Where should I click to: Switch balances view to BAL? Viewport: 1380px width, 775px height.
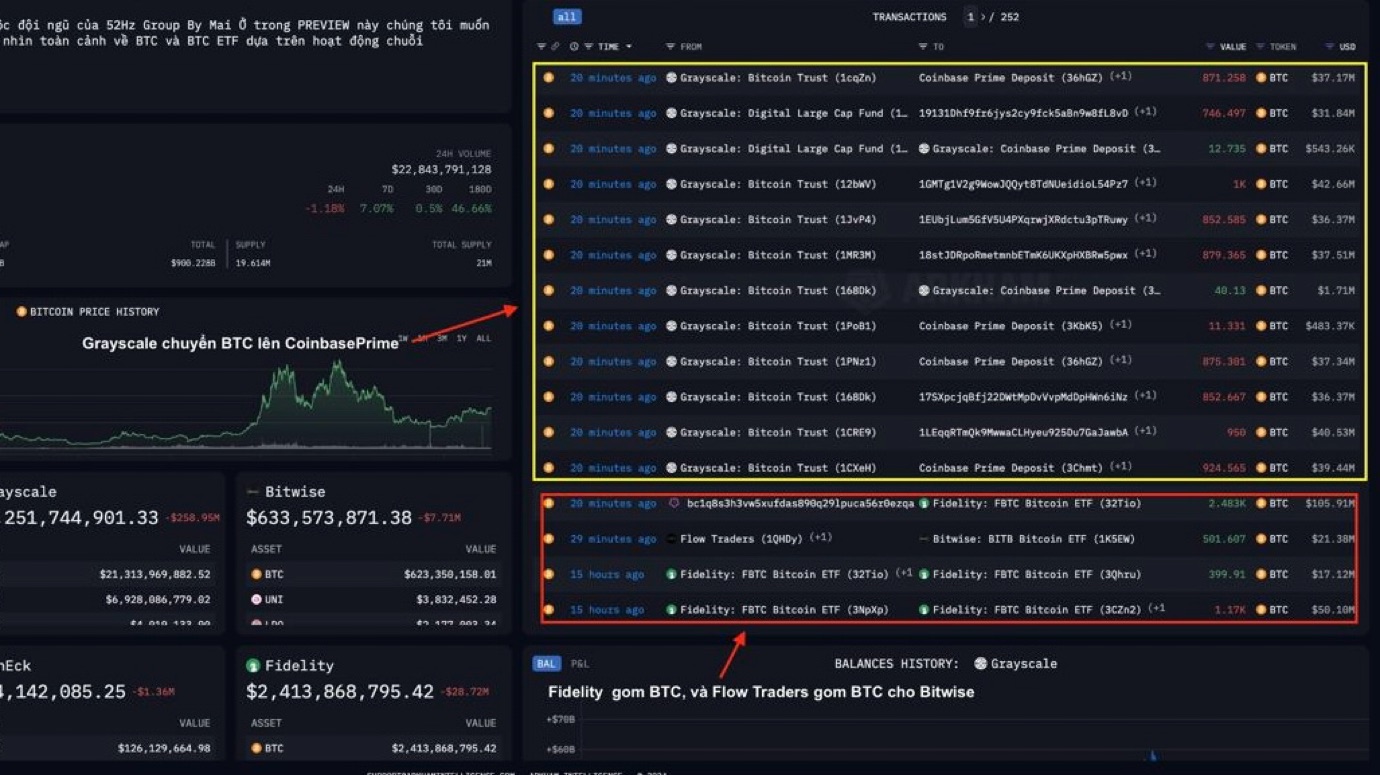coord(546,664)
